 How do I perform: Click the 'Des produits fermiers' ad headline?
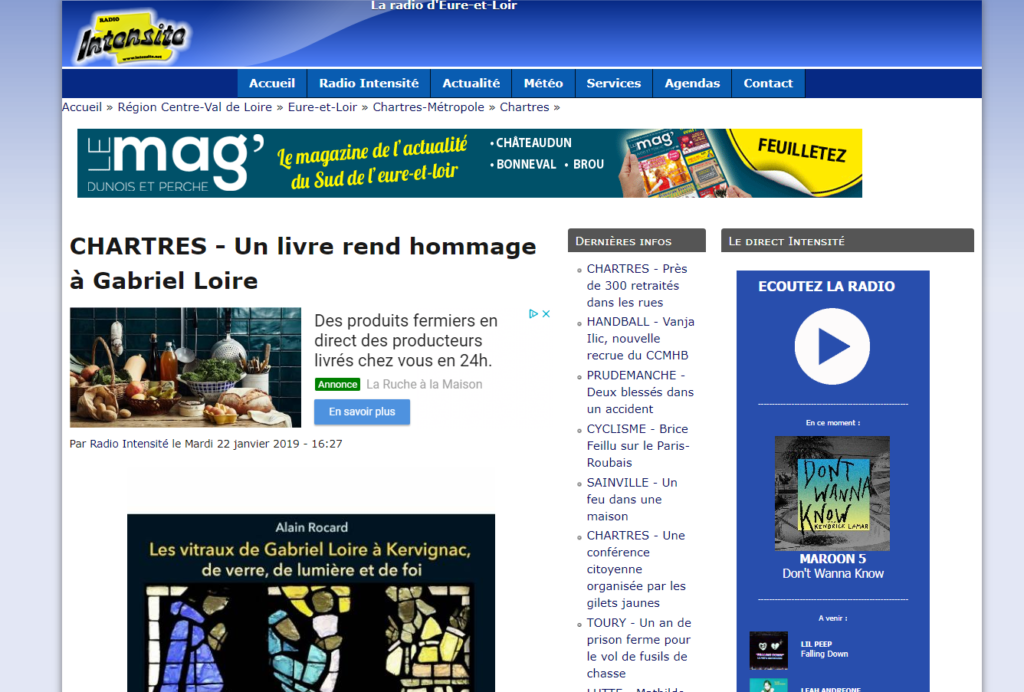[406, 341]
